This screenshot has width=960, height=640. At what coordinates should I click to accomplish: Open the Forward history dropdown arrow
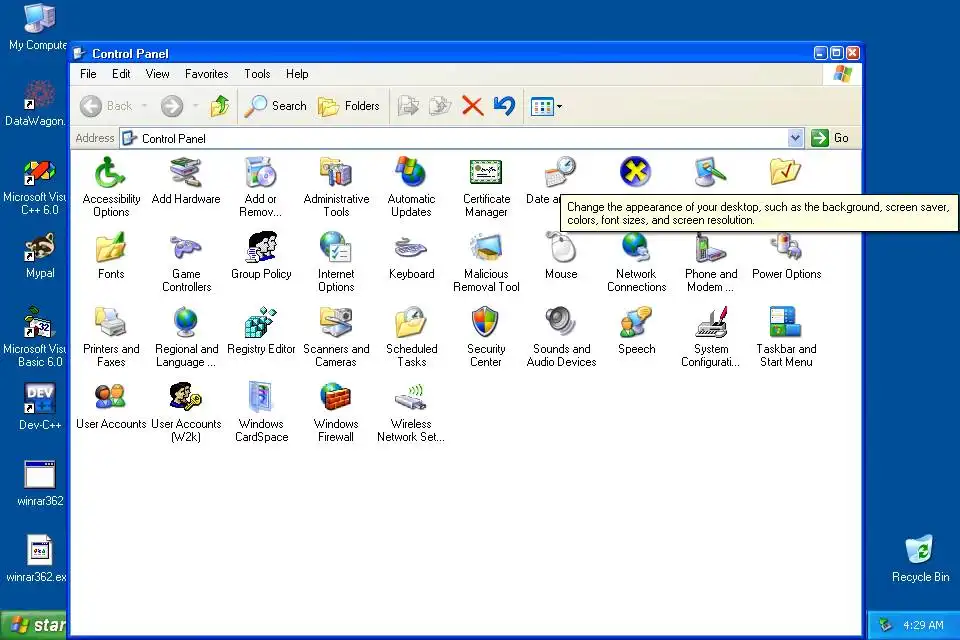coord(195,106)
